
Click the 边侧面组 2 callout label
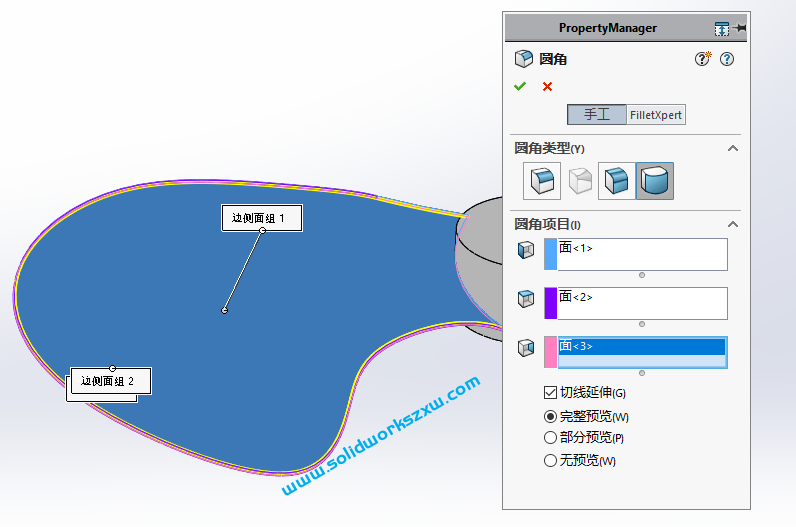pyautogui.click(x=111, y=381)
